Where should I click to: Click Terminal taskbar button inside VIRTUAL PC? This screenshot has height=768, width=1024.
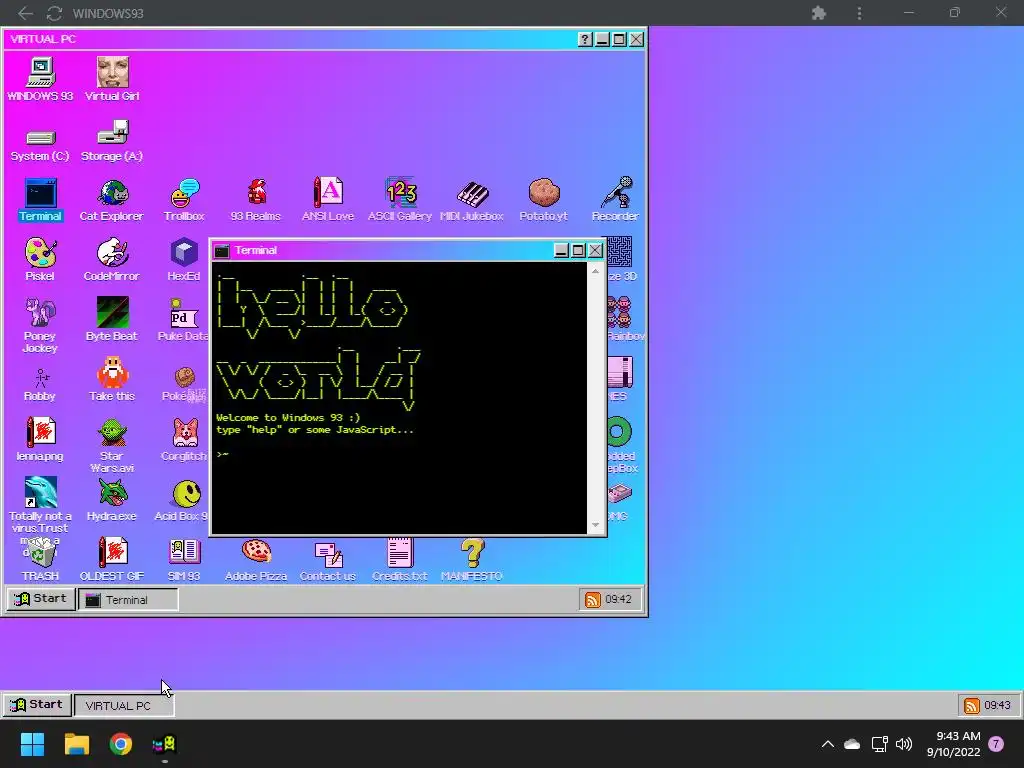(128, 600)
